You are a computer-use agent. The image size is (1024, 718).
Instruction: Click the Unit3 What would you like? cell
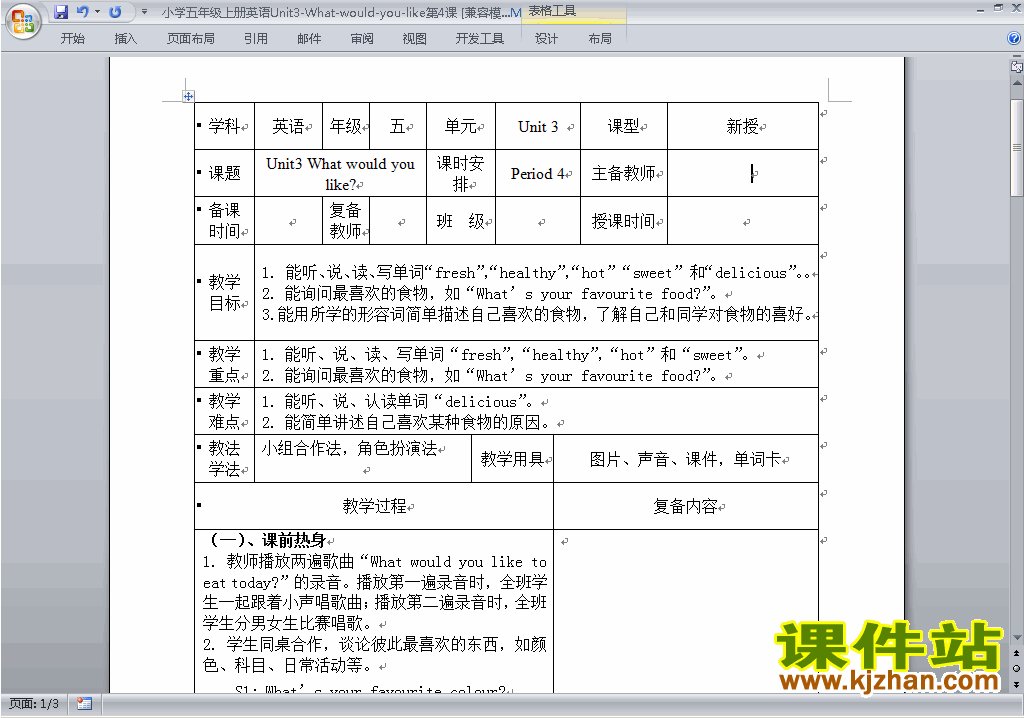(x=340, y=173)
